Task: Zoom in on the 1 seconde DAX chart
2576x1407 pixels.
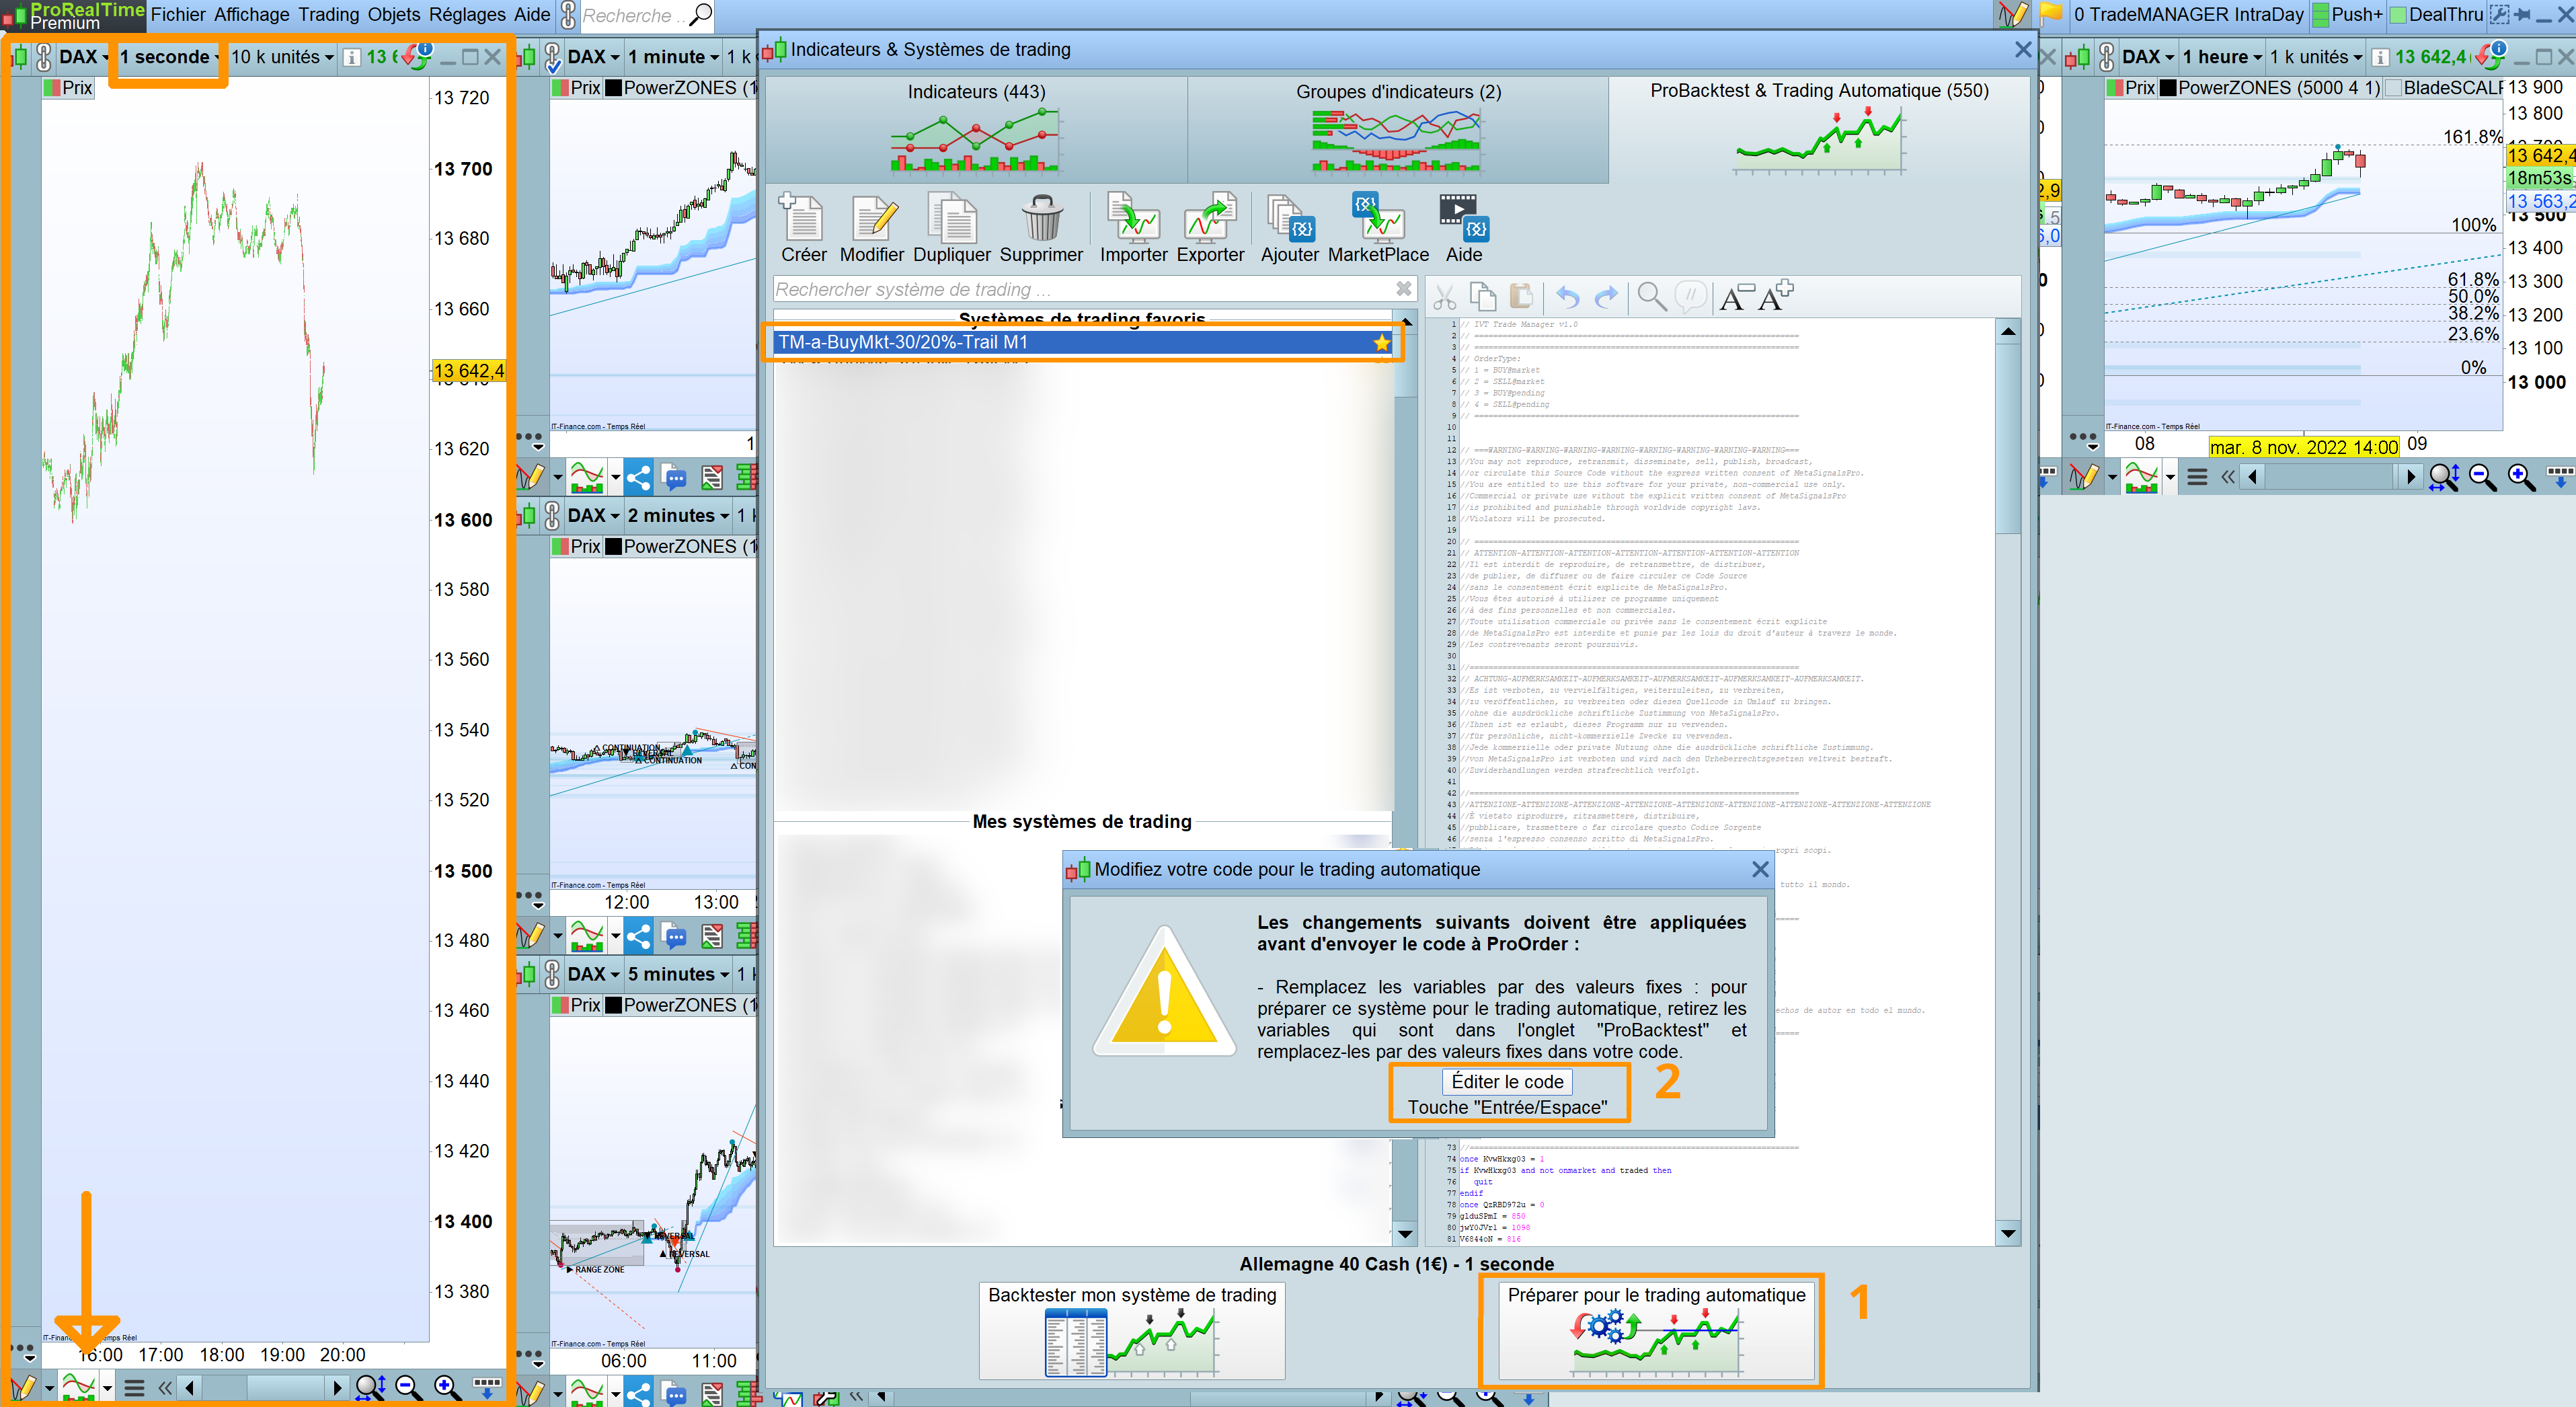Action: tap(447, 1387)
